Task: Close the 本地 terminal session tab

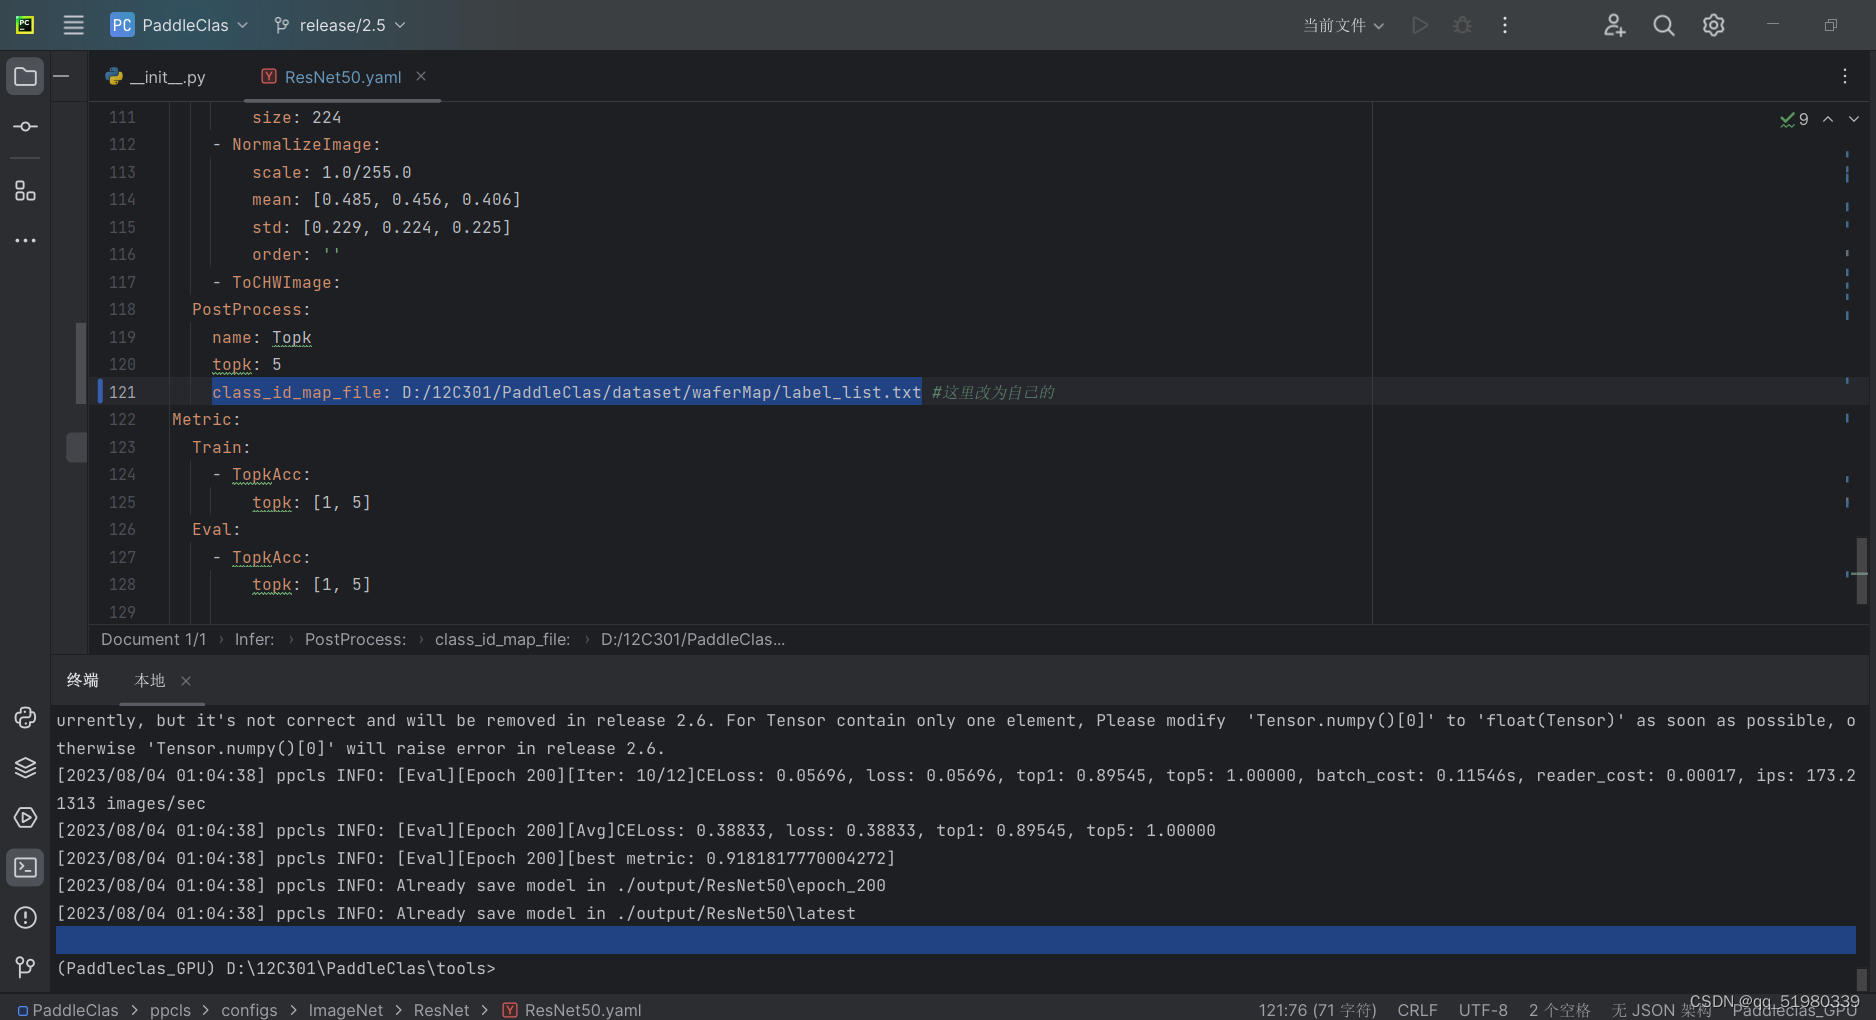Action: coord(186,681)
